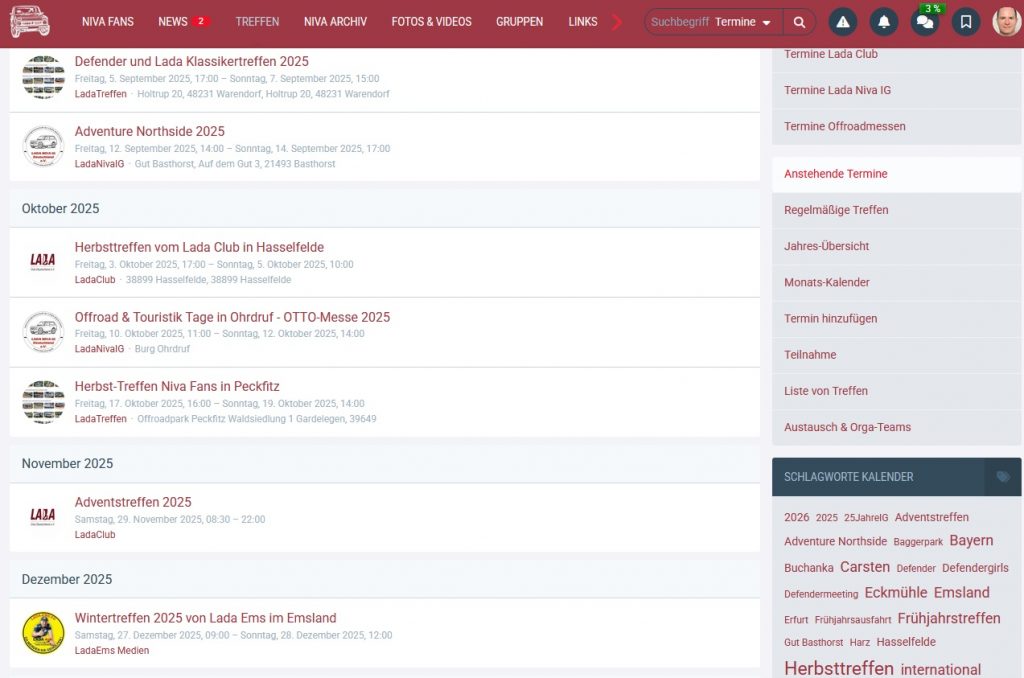Open Offroad & Touristik Tage OTTO-Messe 2025
This screenshot has width=1024, height=678.
pos(232,317)
